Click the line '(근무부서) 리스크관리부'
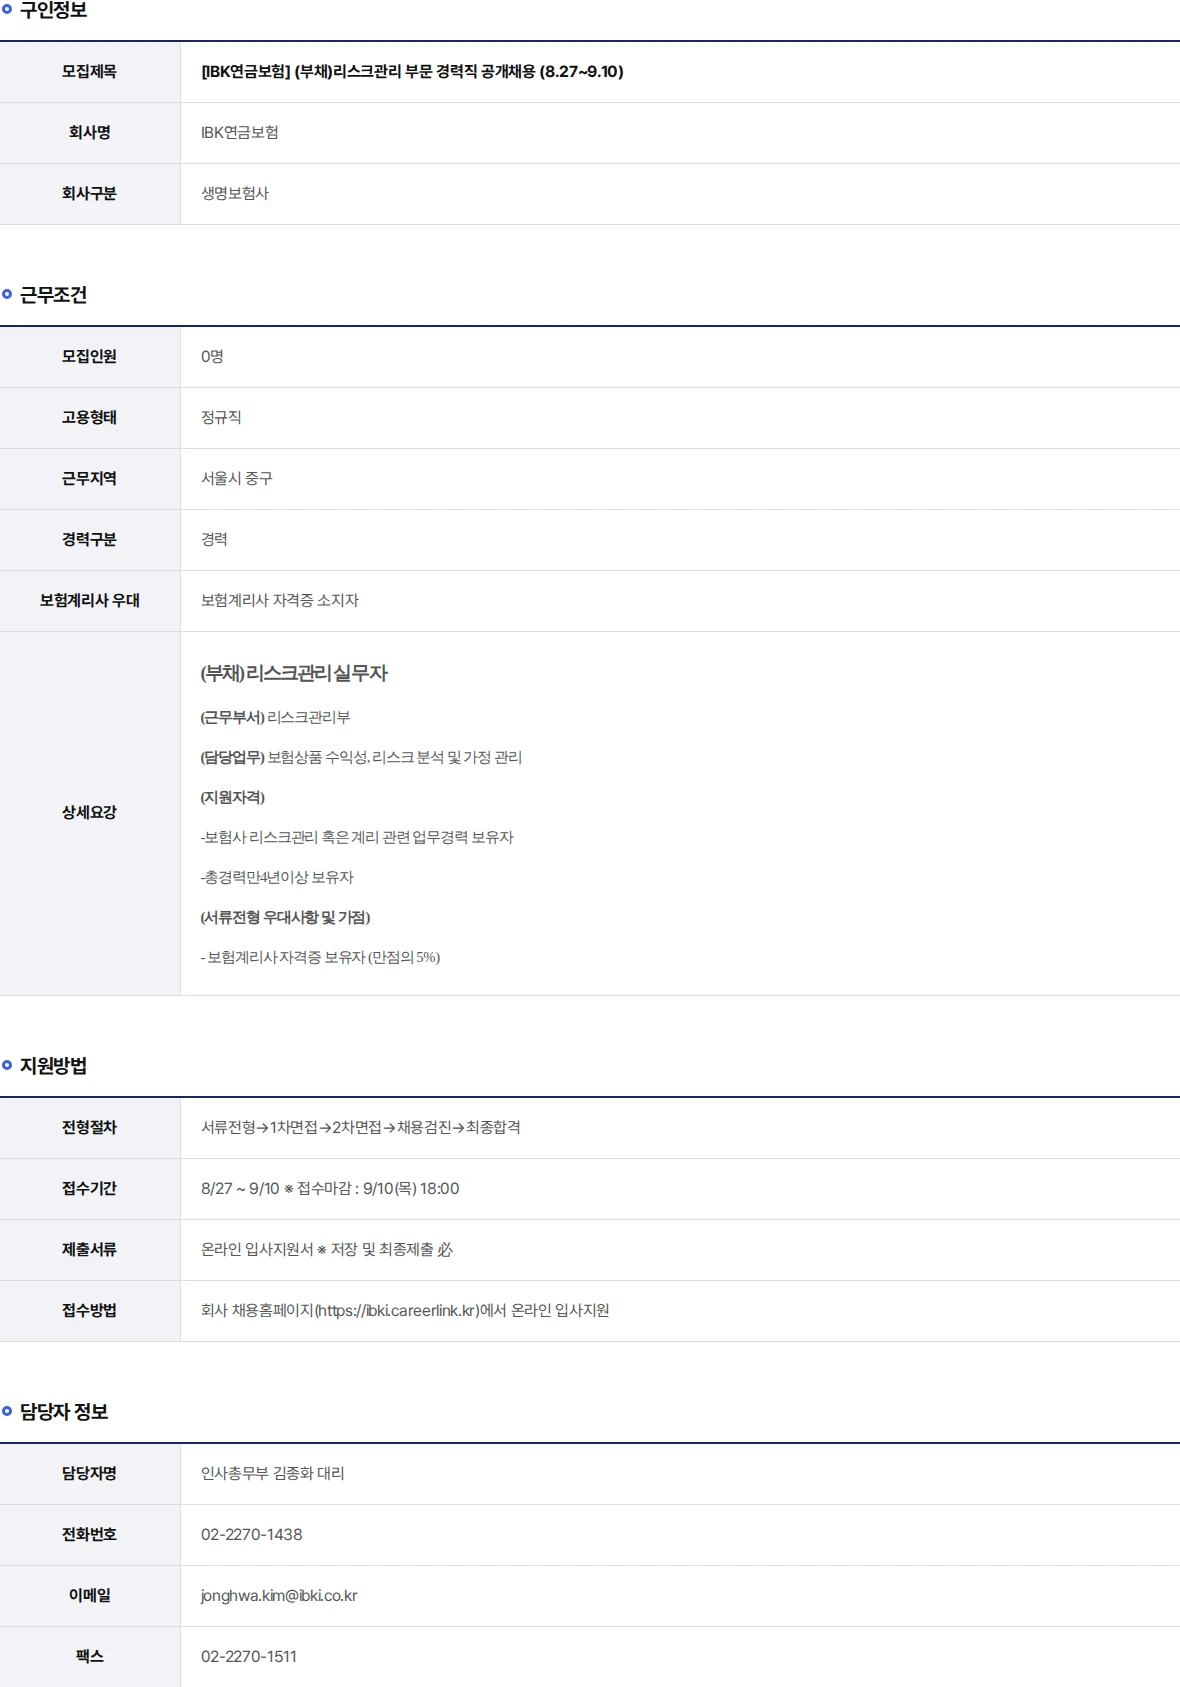1180x1687 pixels. pos(276,718)
